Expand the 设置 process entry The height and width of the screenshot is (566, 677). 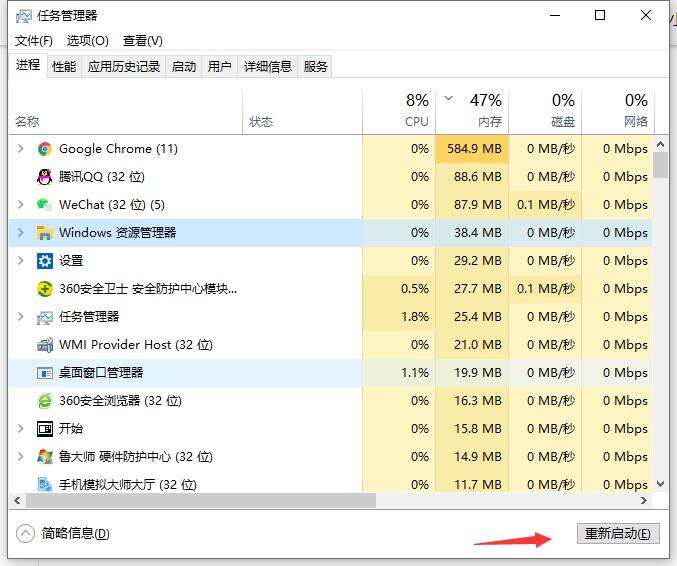click(x=20, y=260)
